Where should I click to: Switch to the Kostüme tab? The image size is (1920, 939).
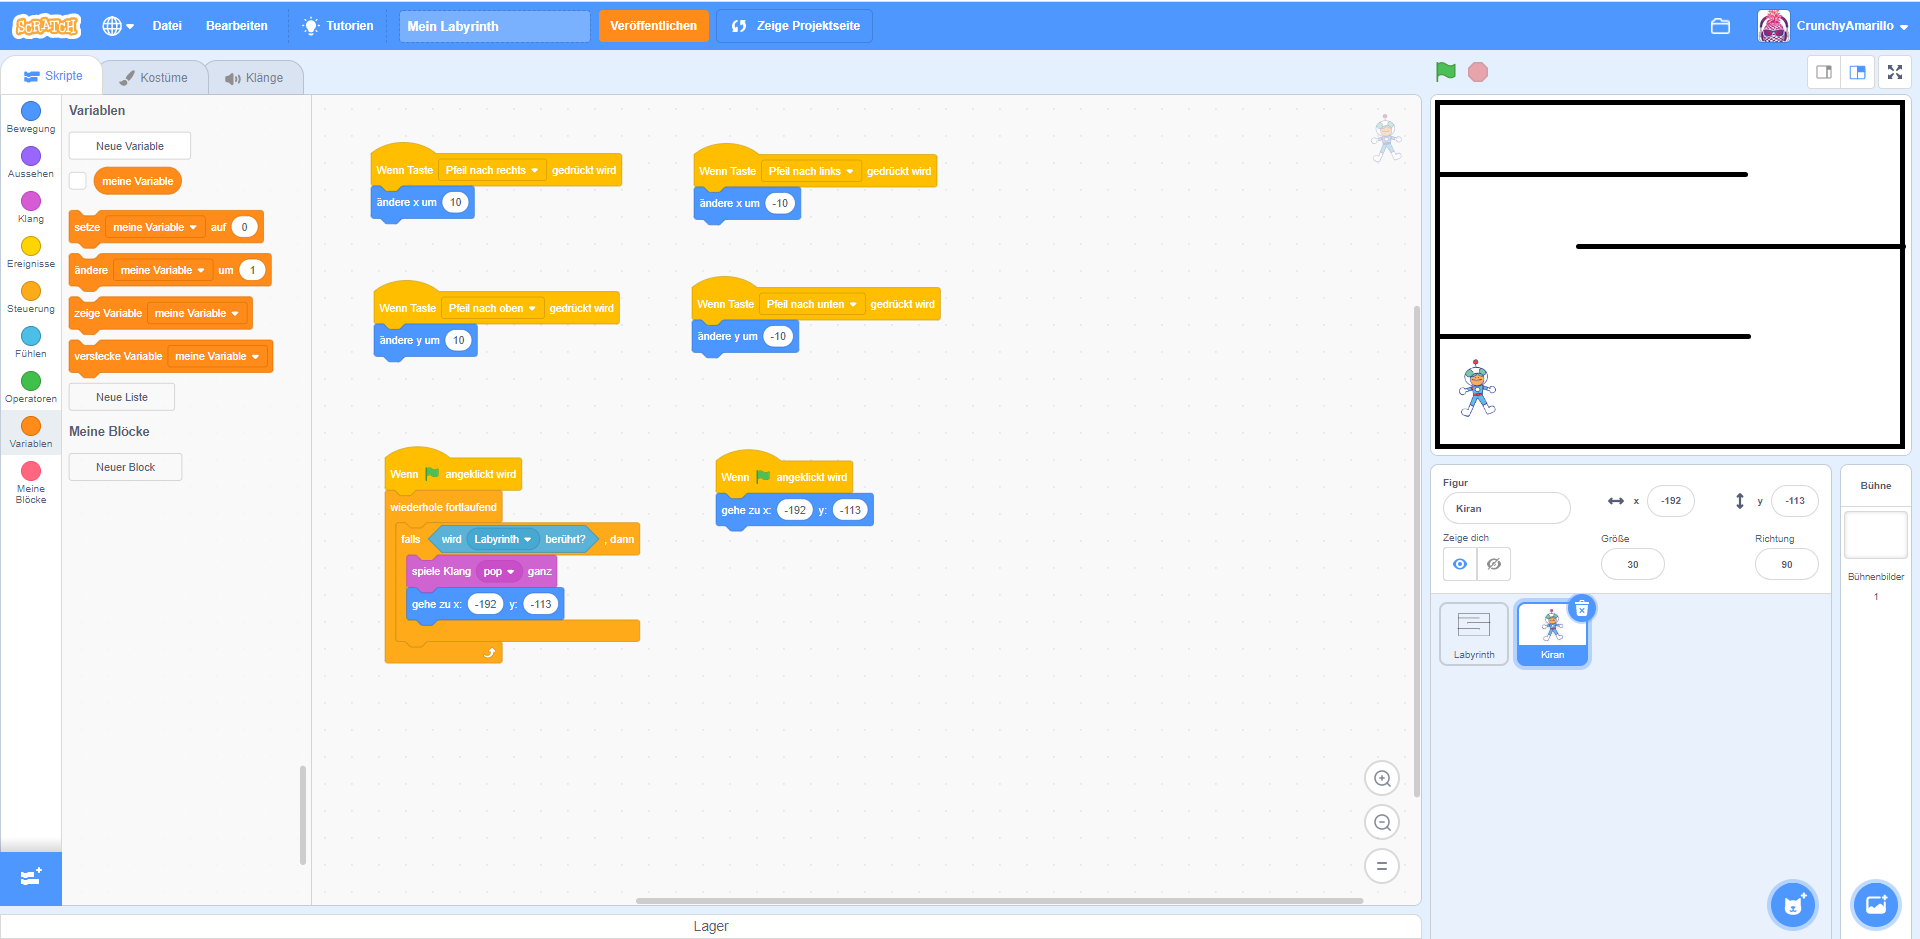coord(154,78)
